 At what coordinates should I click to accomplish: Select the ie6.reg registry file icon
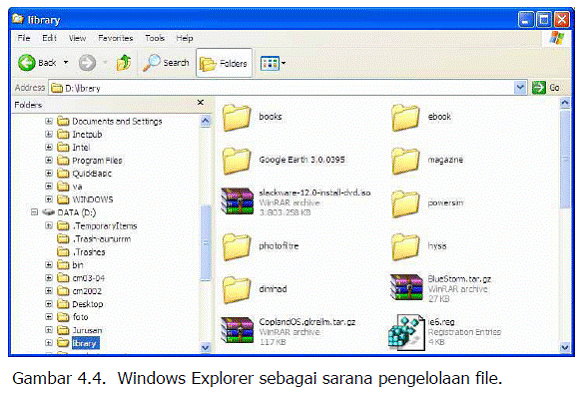[406, 332]
